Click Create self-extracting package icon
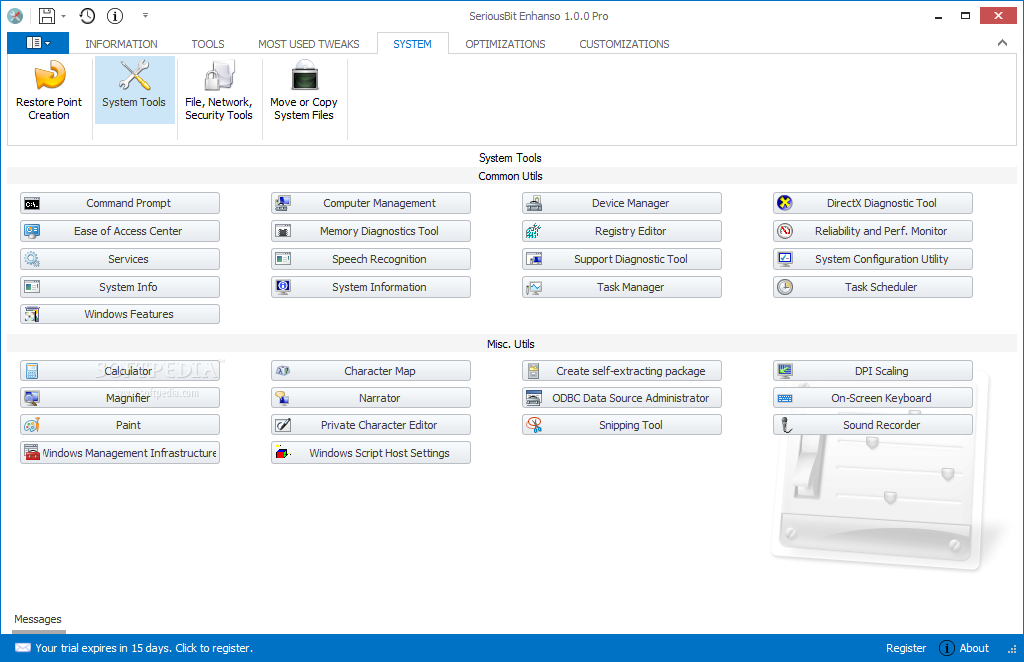 (534, 371)
